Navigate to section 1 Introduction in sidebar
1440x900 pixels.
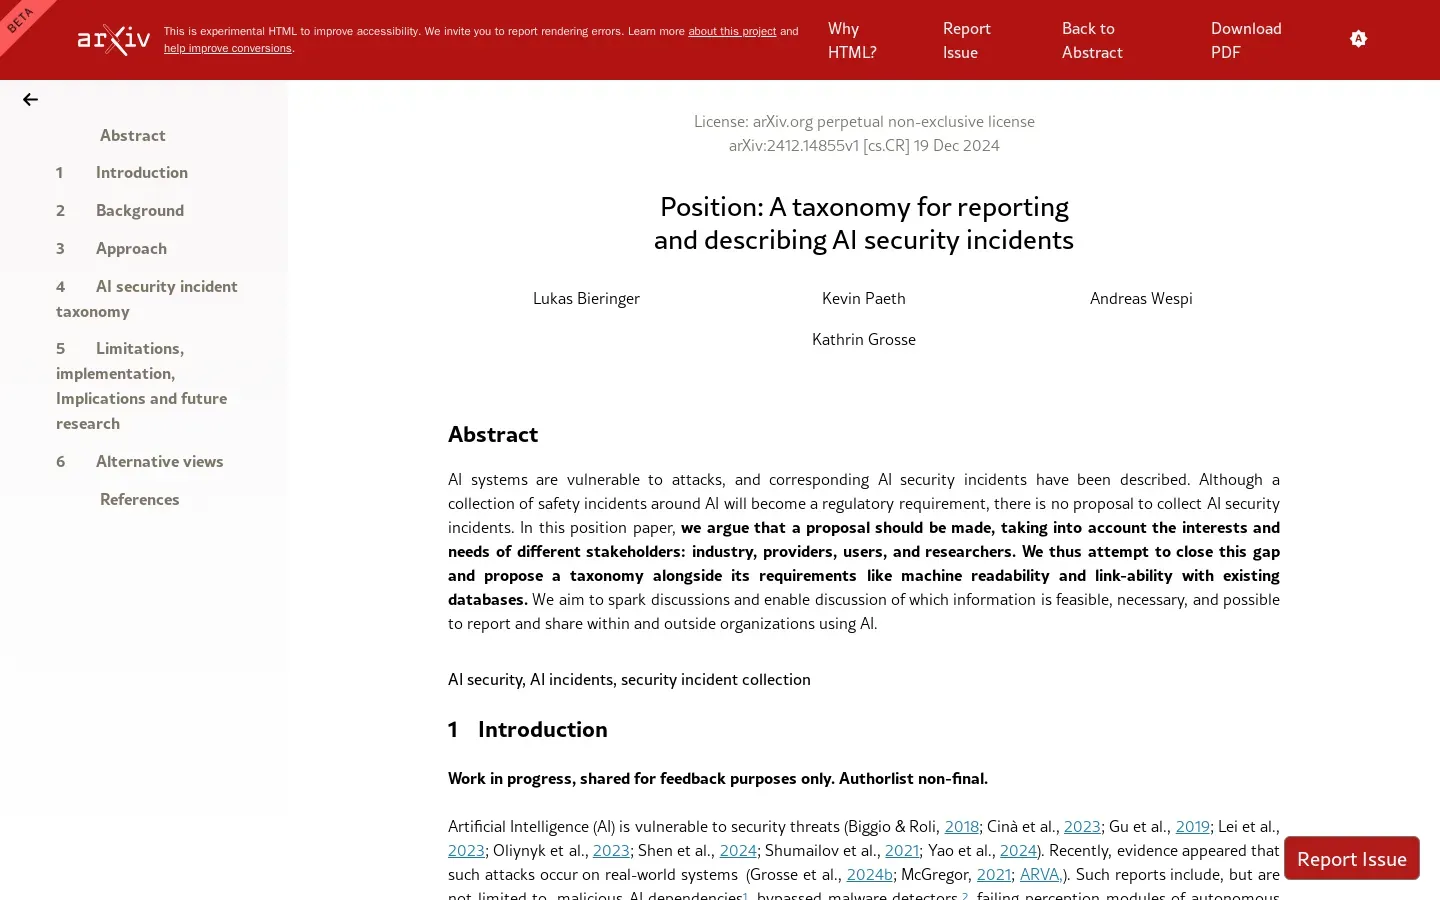pos(141,173)
